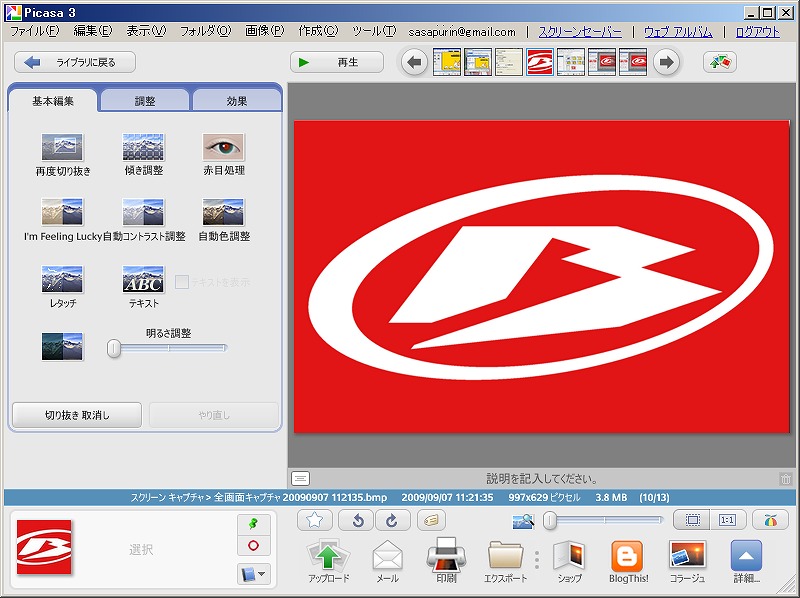The width and height of the screenshot is (800, 598).
Task: Apply 自動色調整 auto color
Action: coord(223,212)
